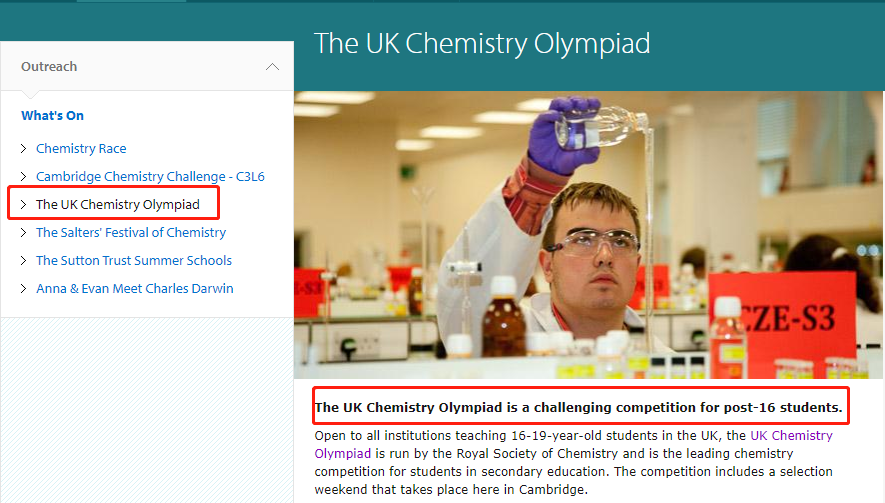This screenshot has width=885, height=503.
Task: Navigate to Anna & Evan Meet Charles Darwin
Action: [135, 289]
